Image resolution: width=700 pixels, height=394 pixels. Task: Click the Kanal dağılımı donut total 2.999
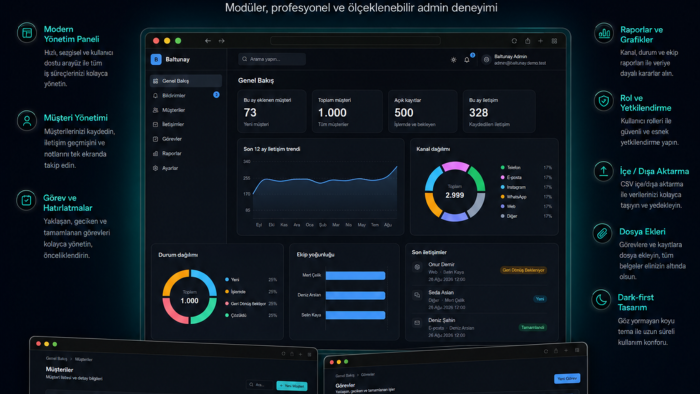pyautogui.click(x=454, y=195)
